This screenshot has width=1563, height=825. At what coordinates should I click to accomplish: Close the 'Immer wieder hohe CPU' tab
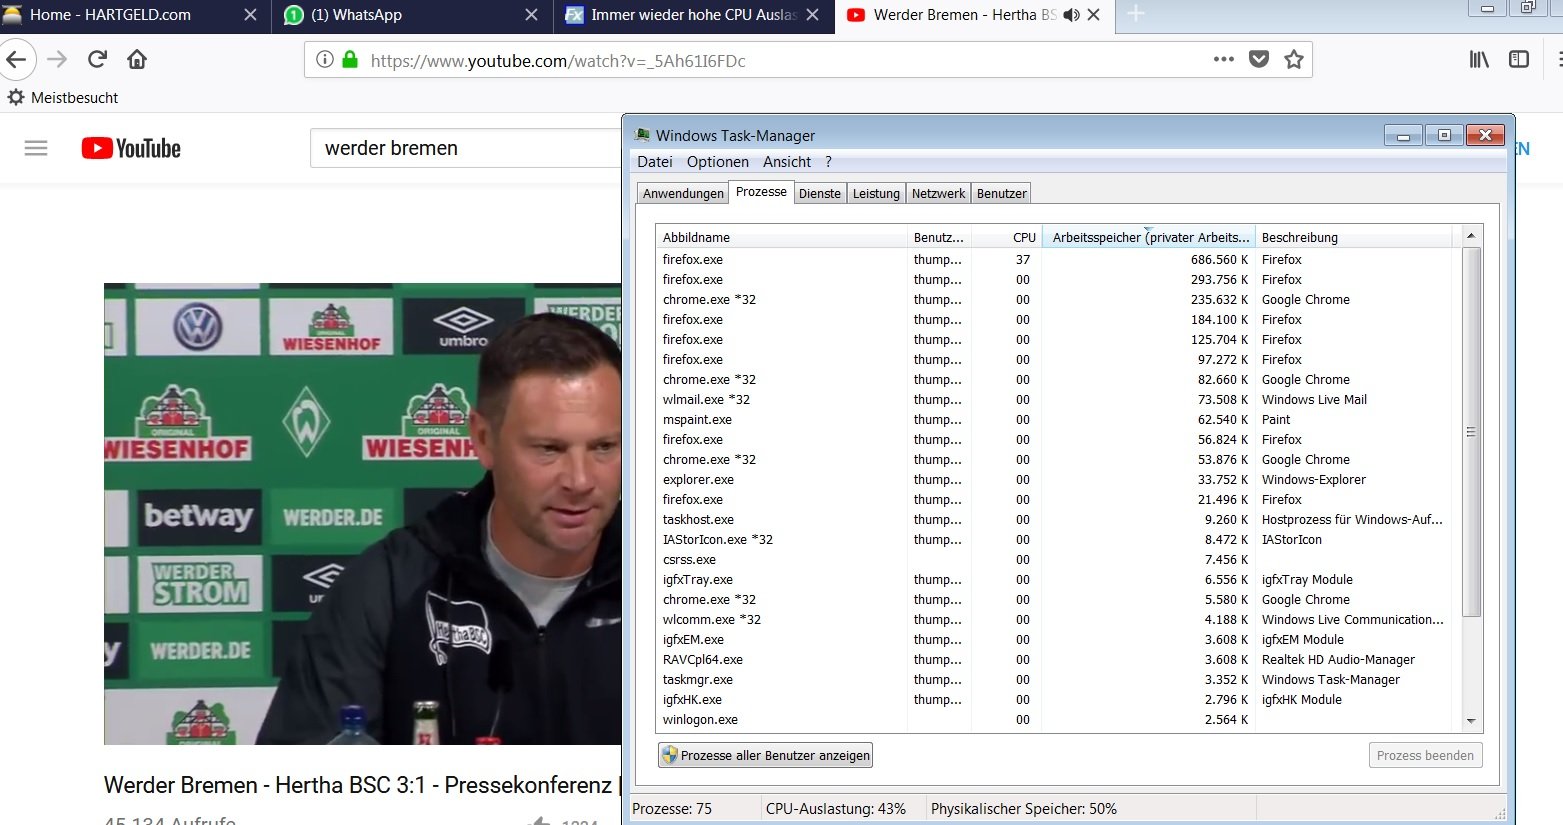click(812, 15)
